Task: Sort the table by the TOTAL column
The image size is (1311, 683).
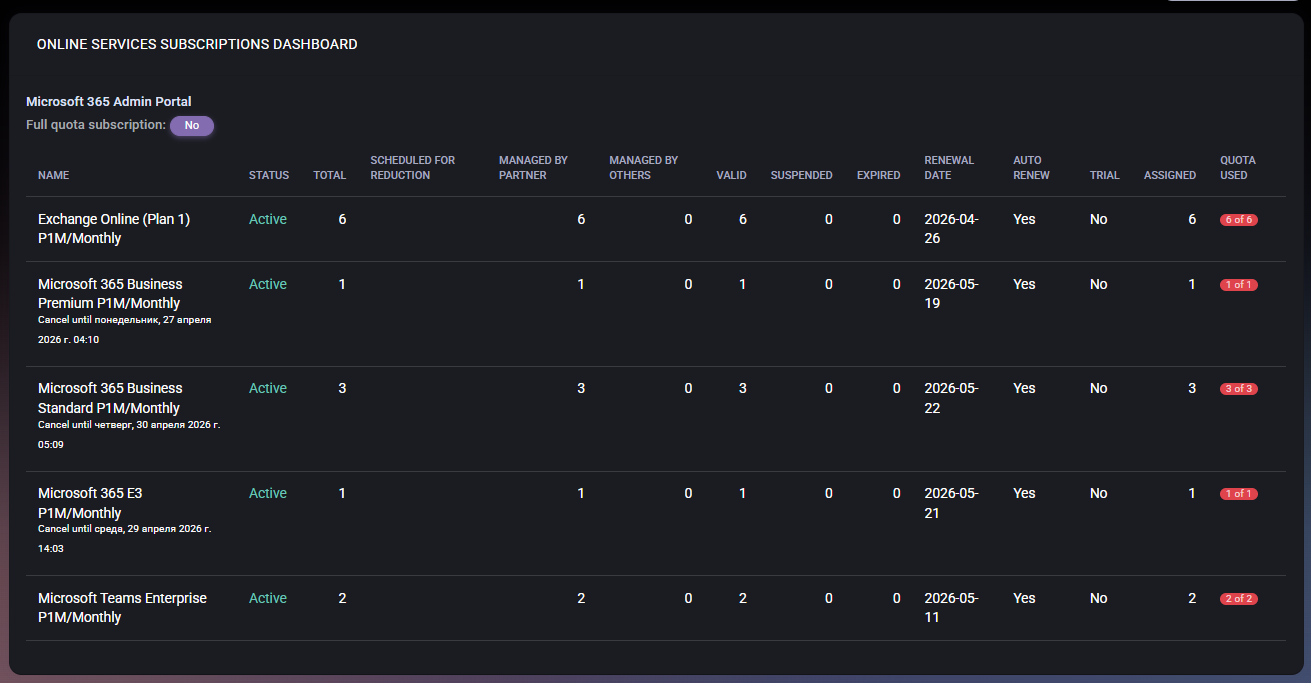Action: click(329, 175)
